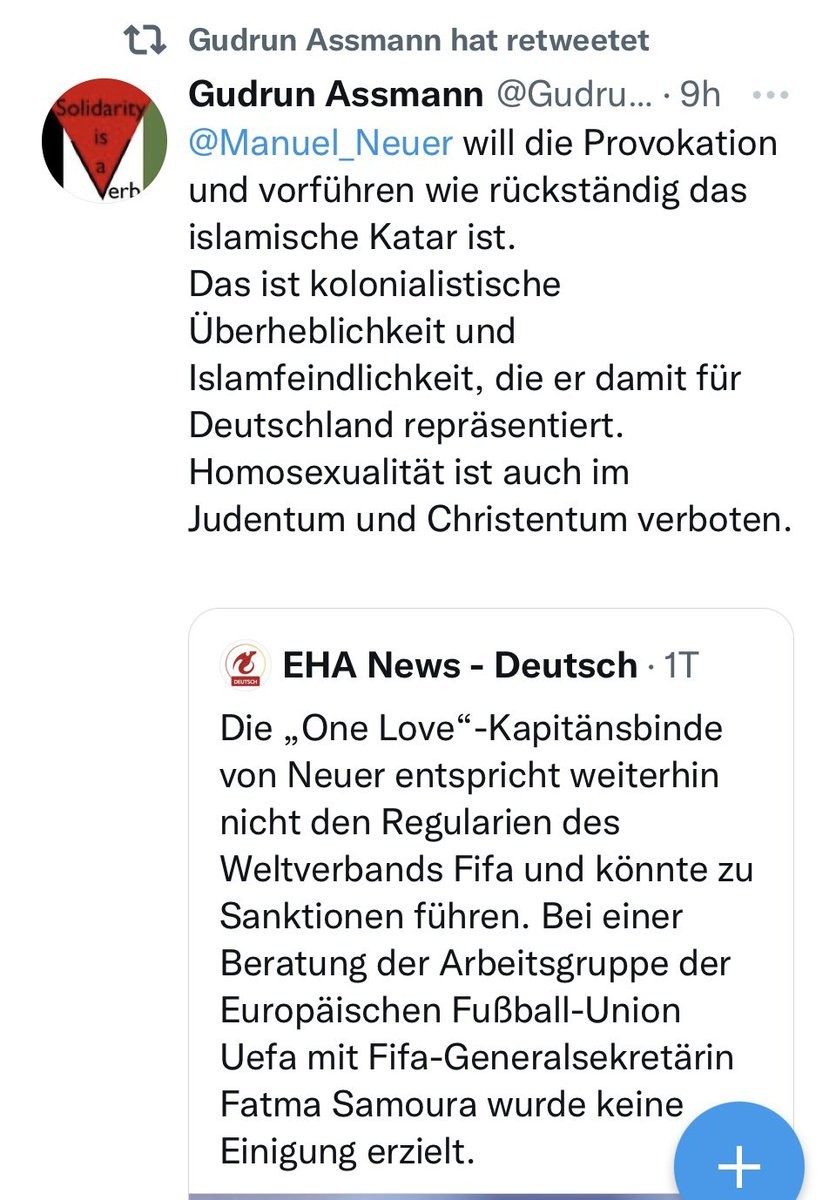Tap the "Einigung erzielt." closing line
The width and height of the screenshot is (836, 1200).
tap(347, 1151)
